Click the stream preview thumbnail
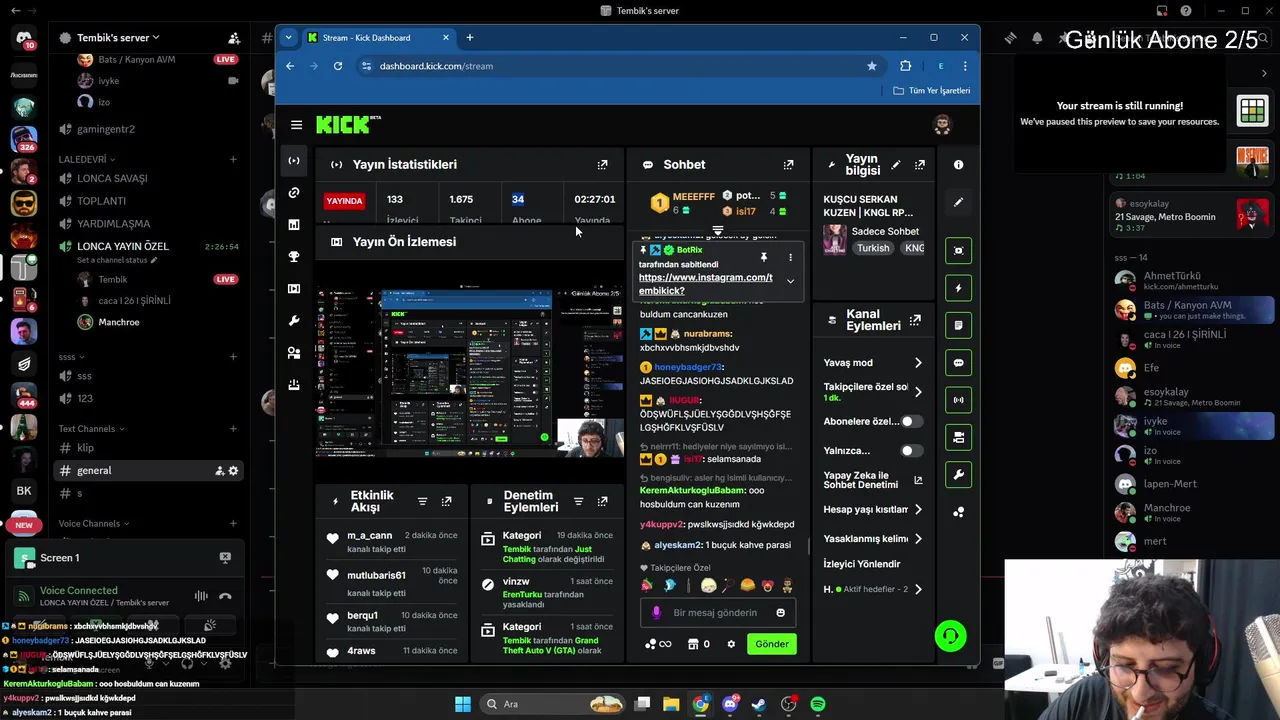The image size is (1280, 720). [x=469, y=372]
